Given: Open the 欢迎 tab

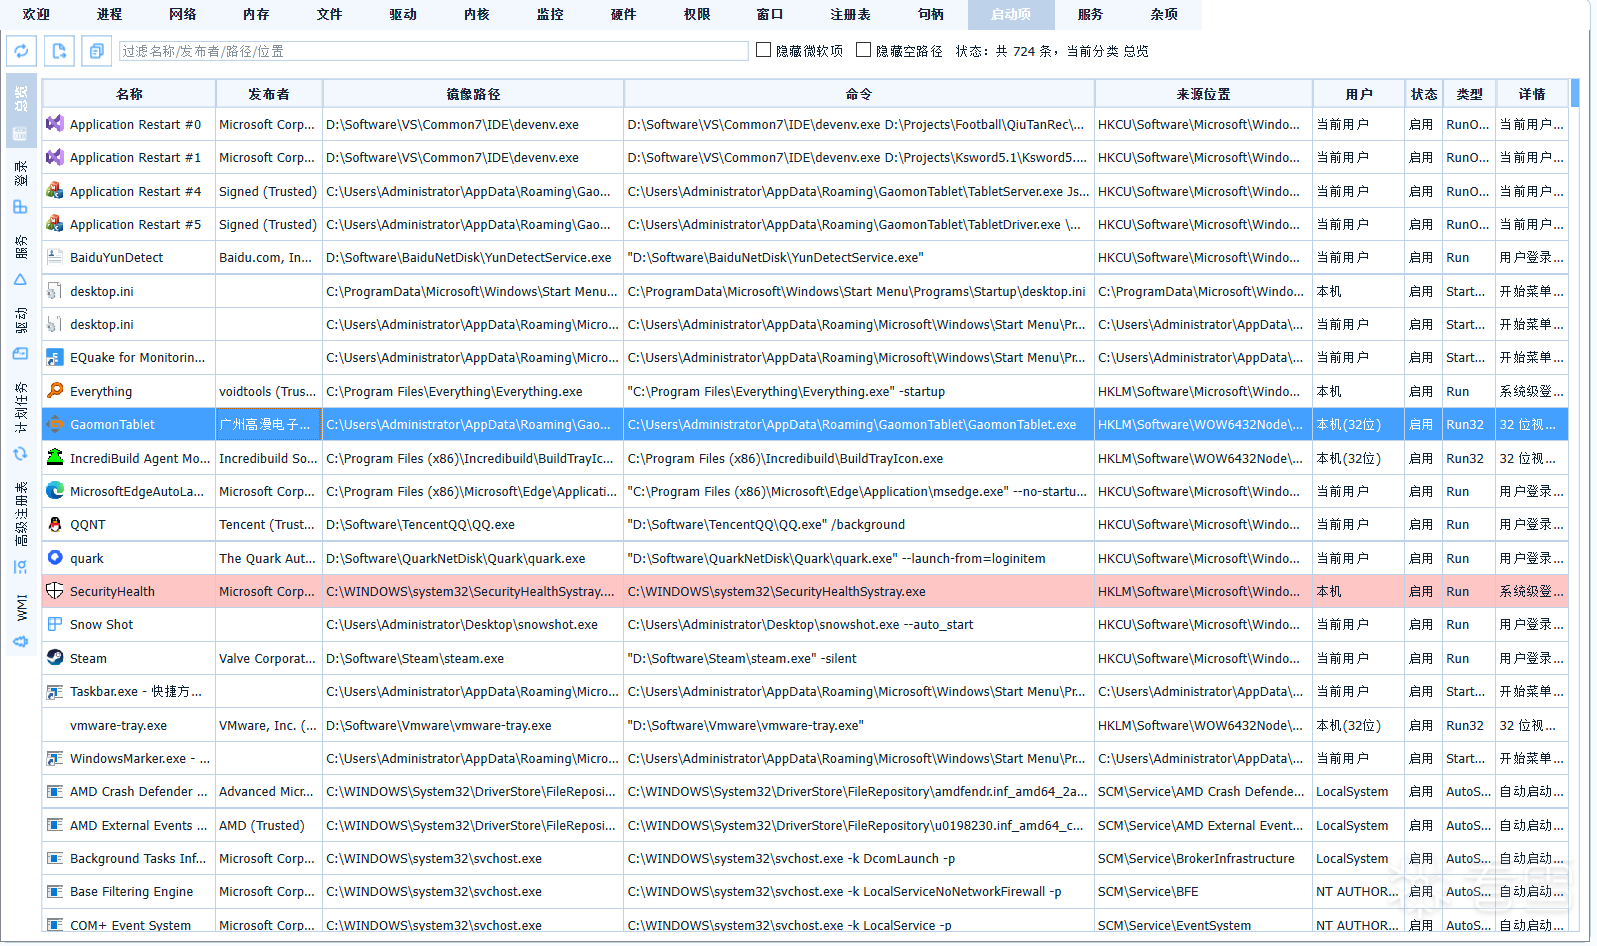Looking at the screenshot, I should point(36,14).
